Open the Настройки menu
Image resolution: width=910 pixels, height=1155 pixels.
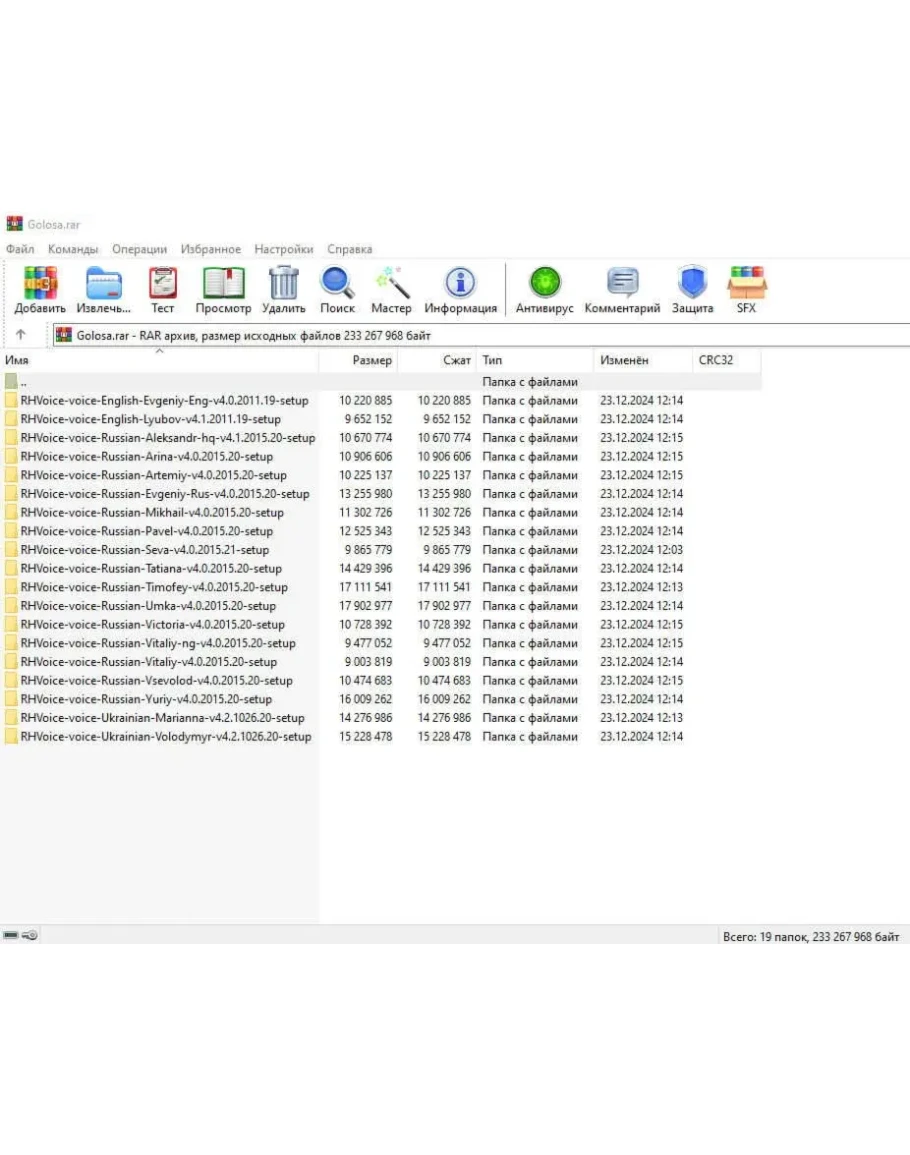point(283,249)
